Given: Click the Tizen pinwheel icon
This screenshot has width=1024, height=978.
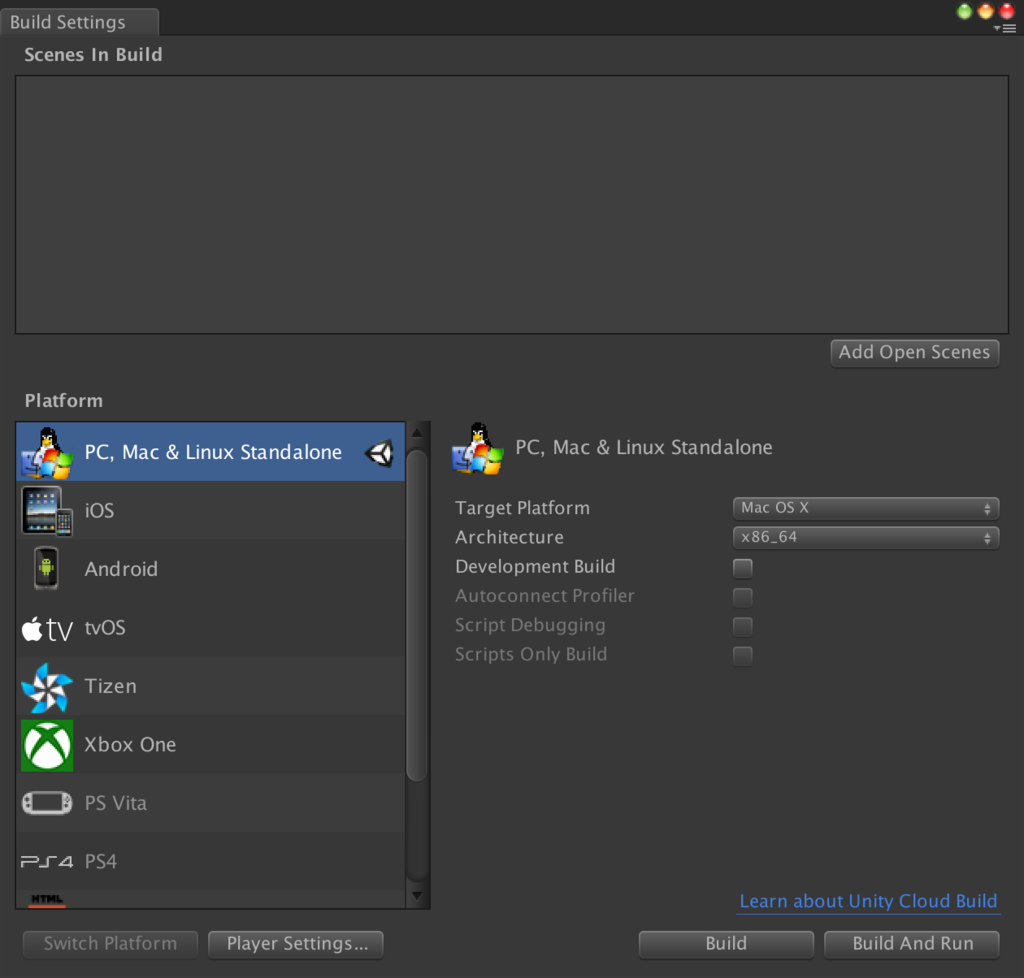Looking at the screenshot, I should pos(46,687).
